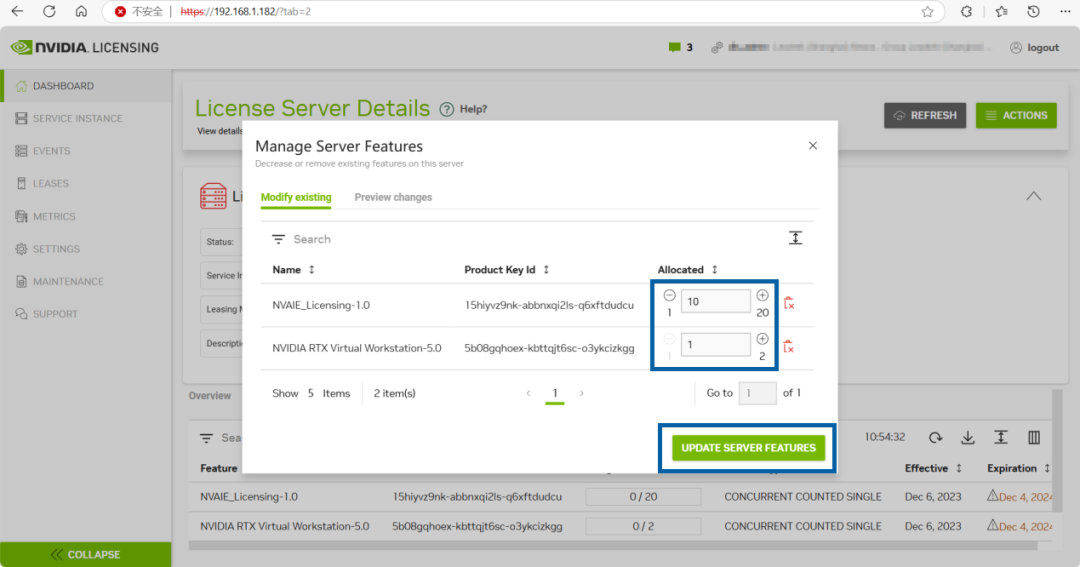The height and width of the screenshot is (567, 1080).
Task: Open Service Instance in sidebar
Action: pyautogui.click(x=77, y=118)
